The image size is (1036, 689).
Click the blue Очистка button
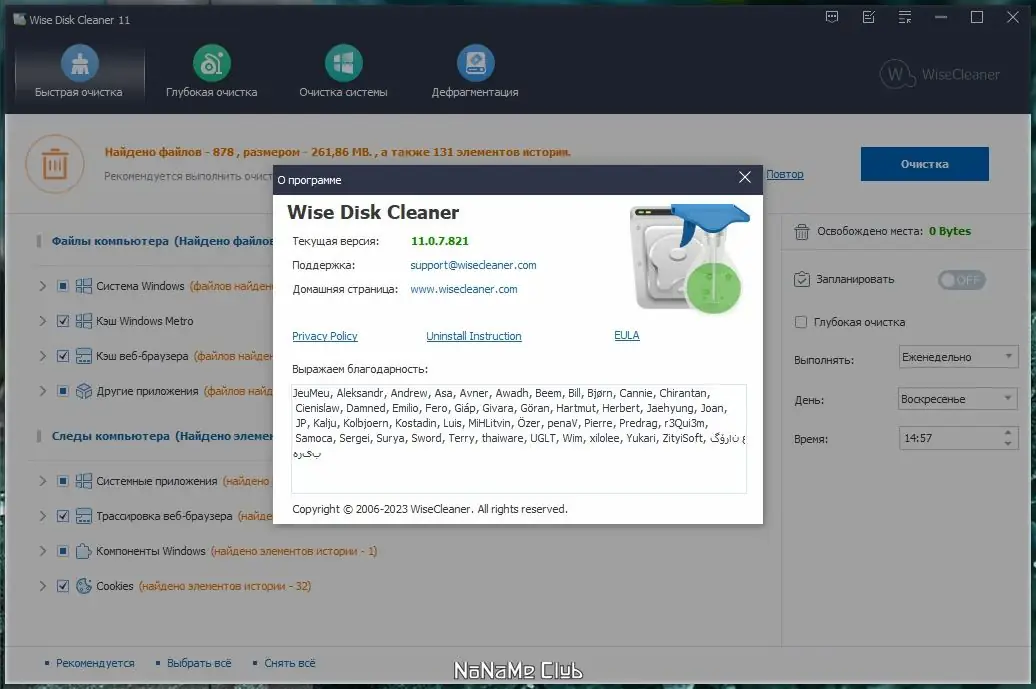coord(924,164)
